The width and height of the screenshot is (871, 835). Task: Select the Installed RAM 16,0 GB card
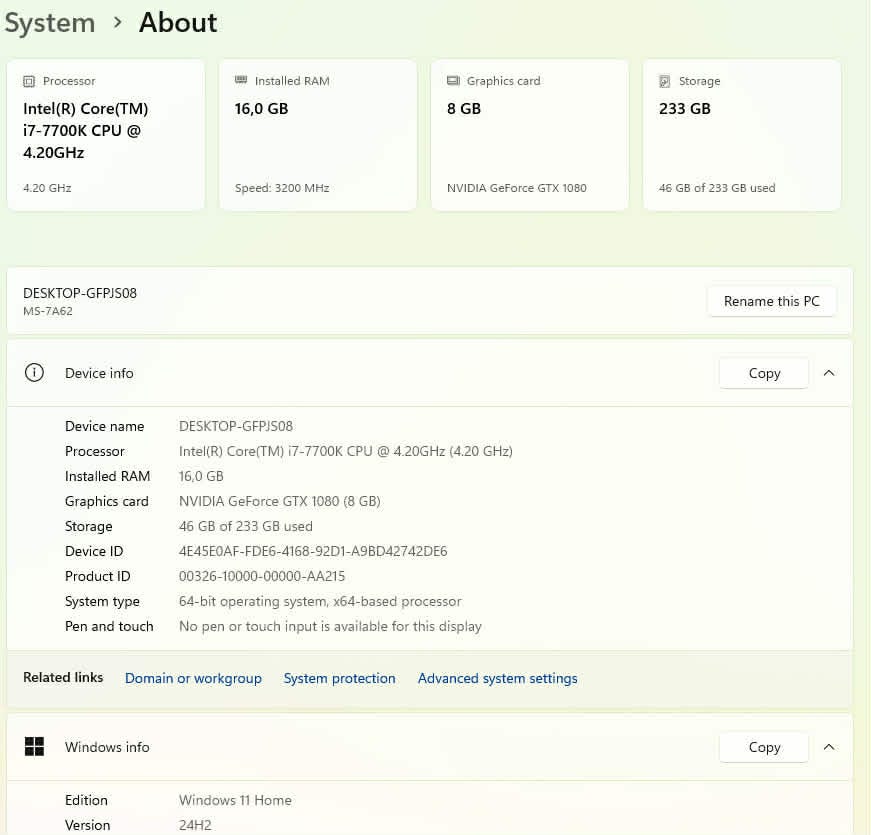317,135
